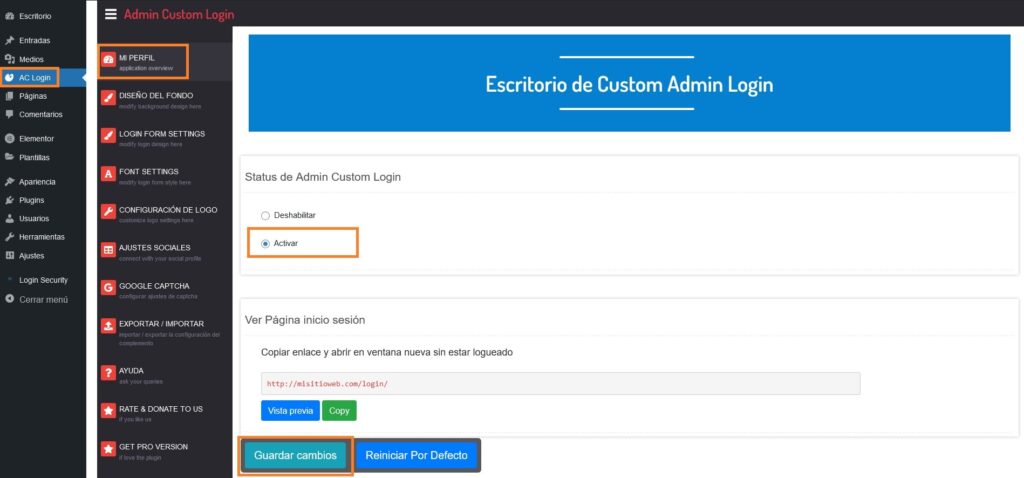Image resolution: width=1024 pixels, height=478 pixels.
Task: Click the 'Ver Página inicio sesión' heading
Action: [x=305, y=320]
